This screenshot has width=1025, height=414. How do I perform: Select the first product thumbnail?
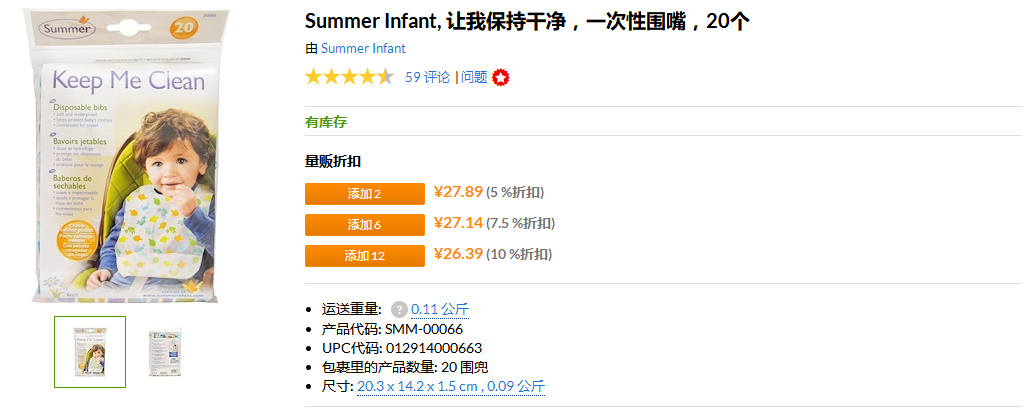[x=90, y=352]
